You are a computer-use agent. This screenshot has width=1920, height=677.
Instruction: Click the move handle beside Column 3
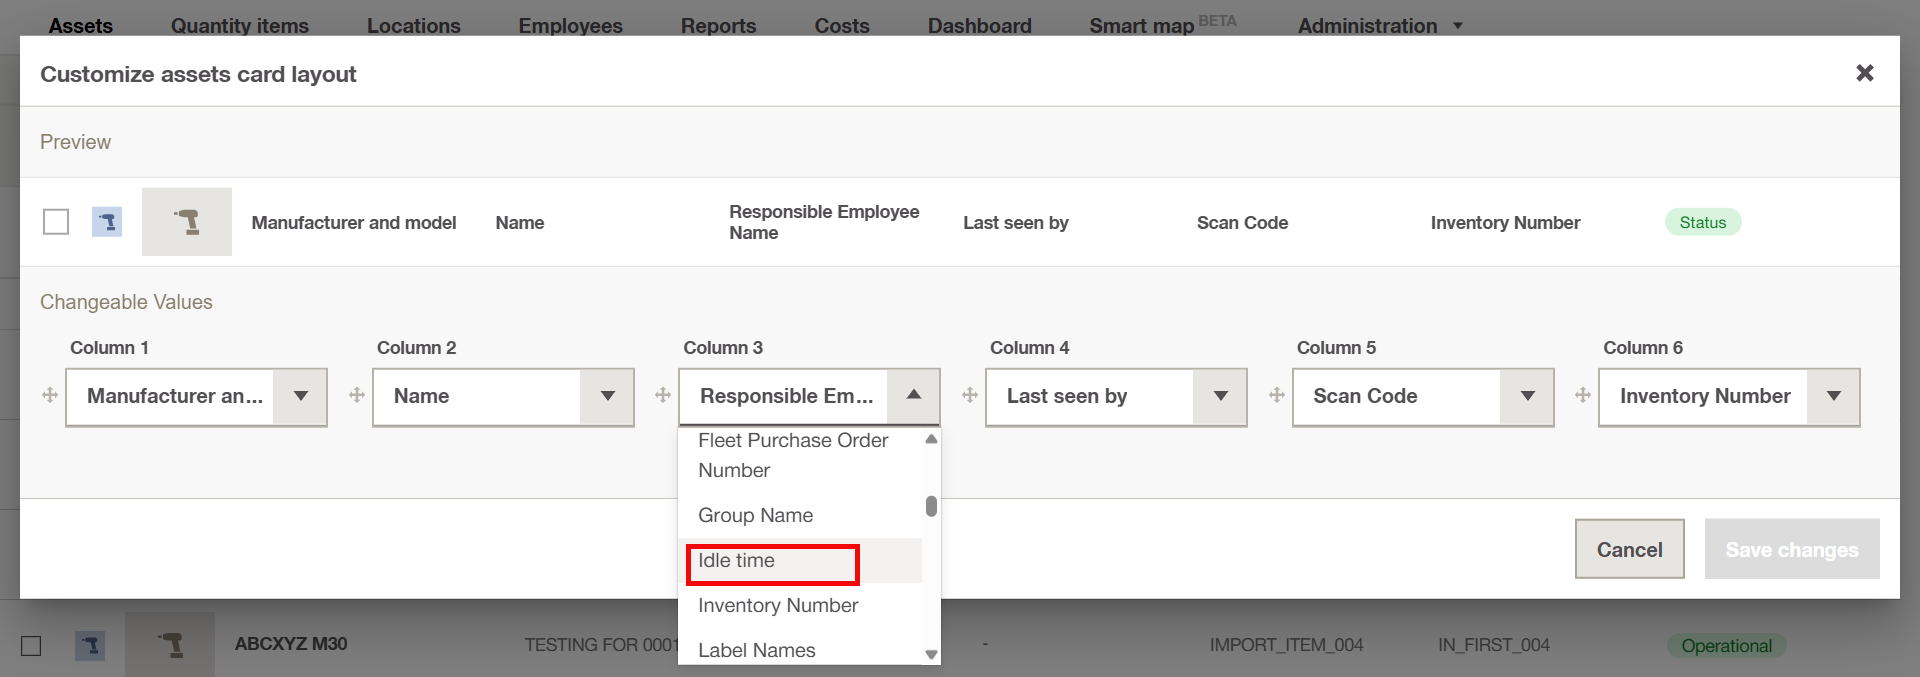(x=663, y=396)
